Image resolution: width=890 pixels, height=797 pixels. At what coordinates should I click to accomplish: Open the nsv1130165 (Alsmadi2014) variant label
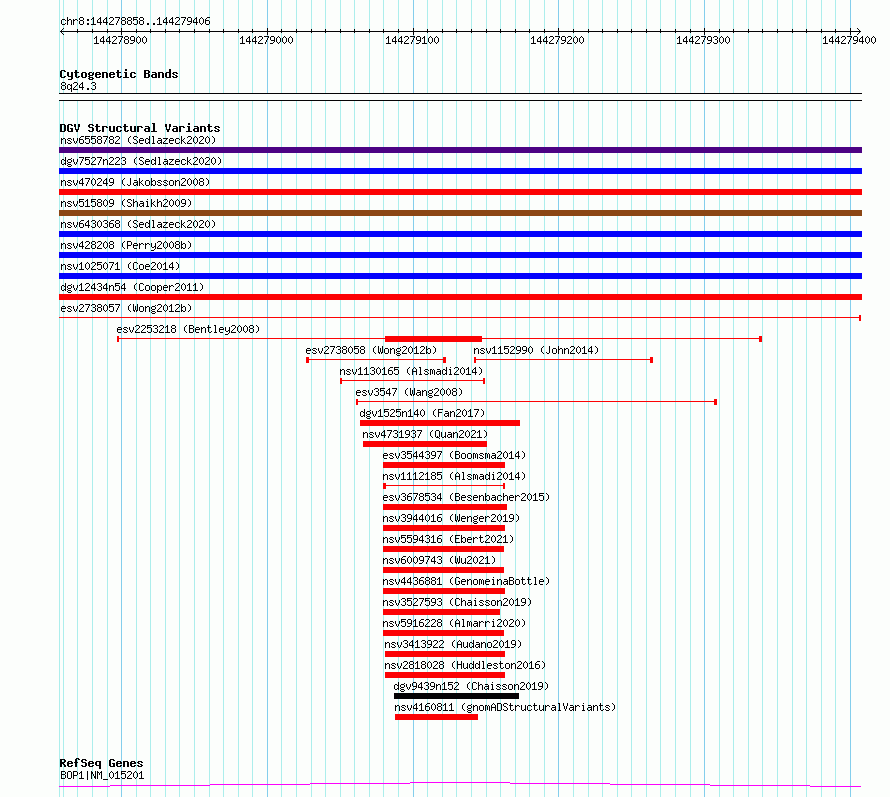tap(411, 371)
